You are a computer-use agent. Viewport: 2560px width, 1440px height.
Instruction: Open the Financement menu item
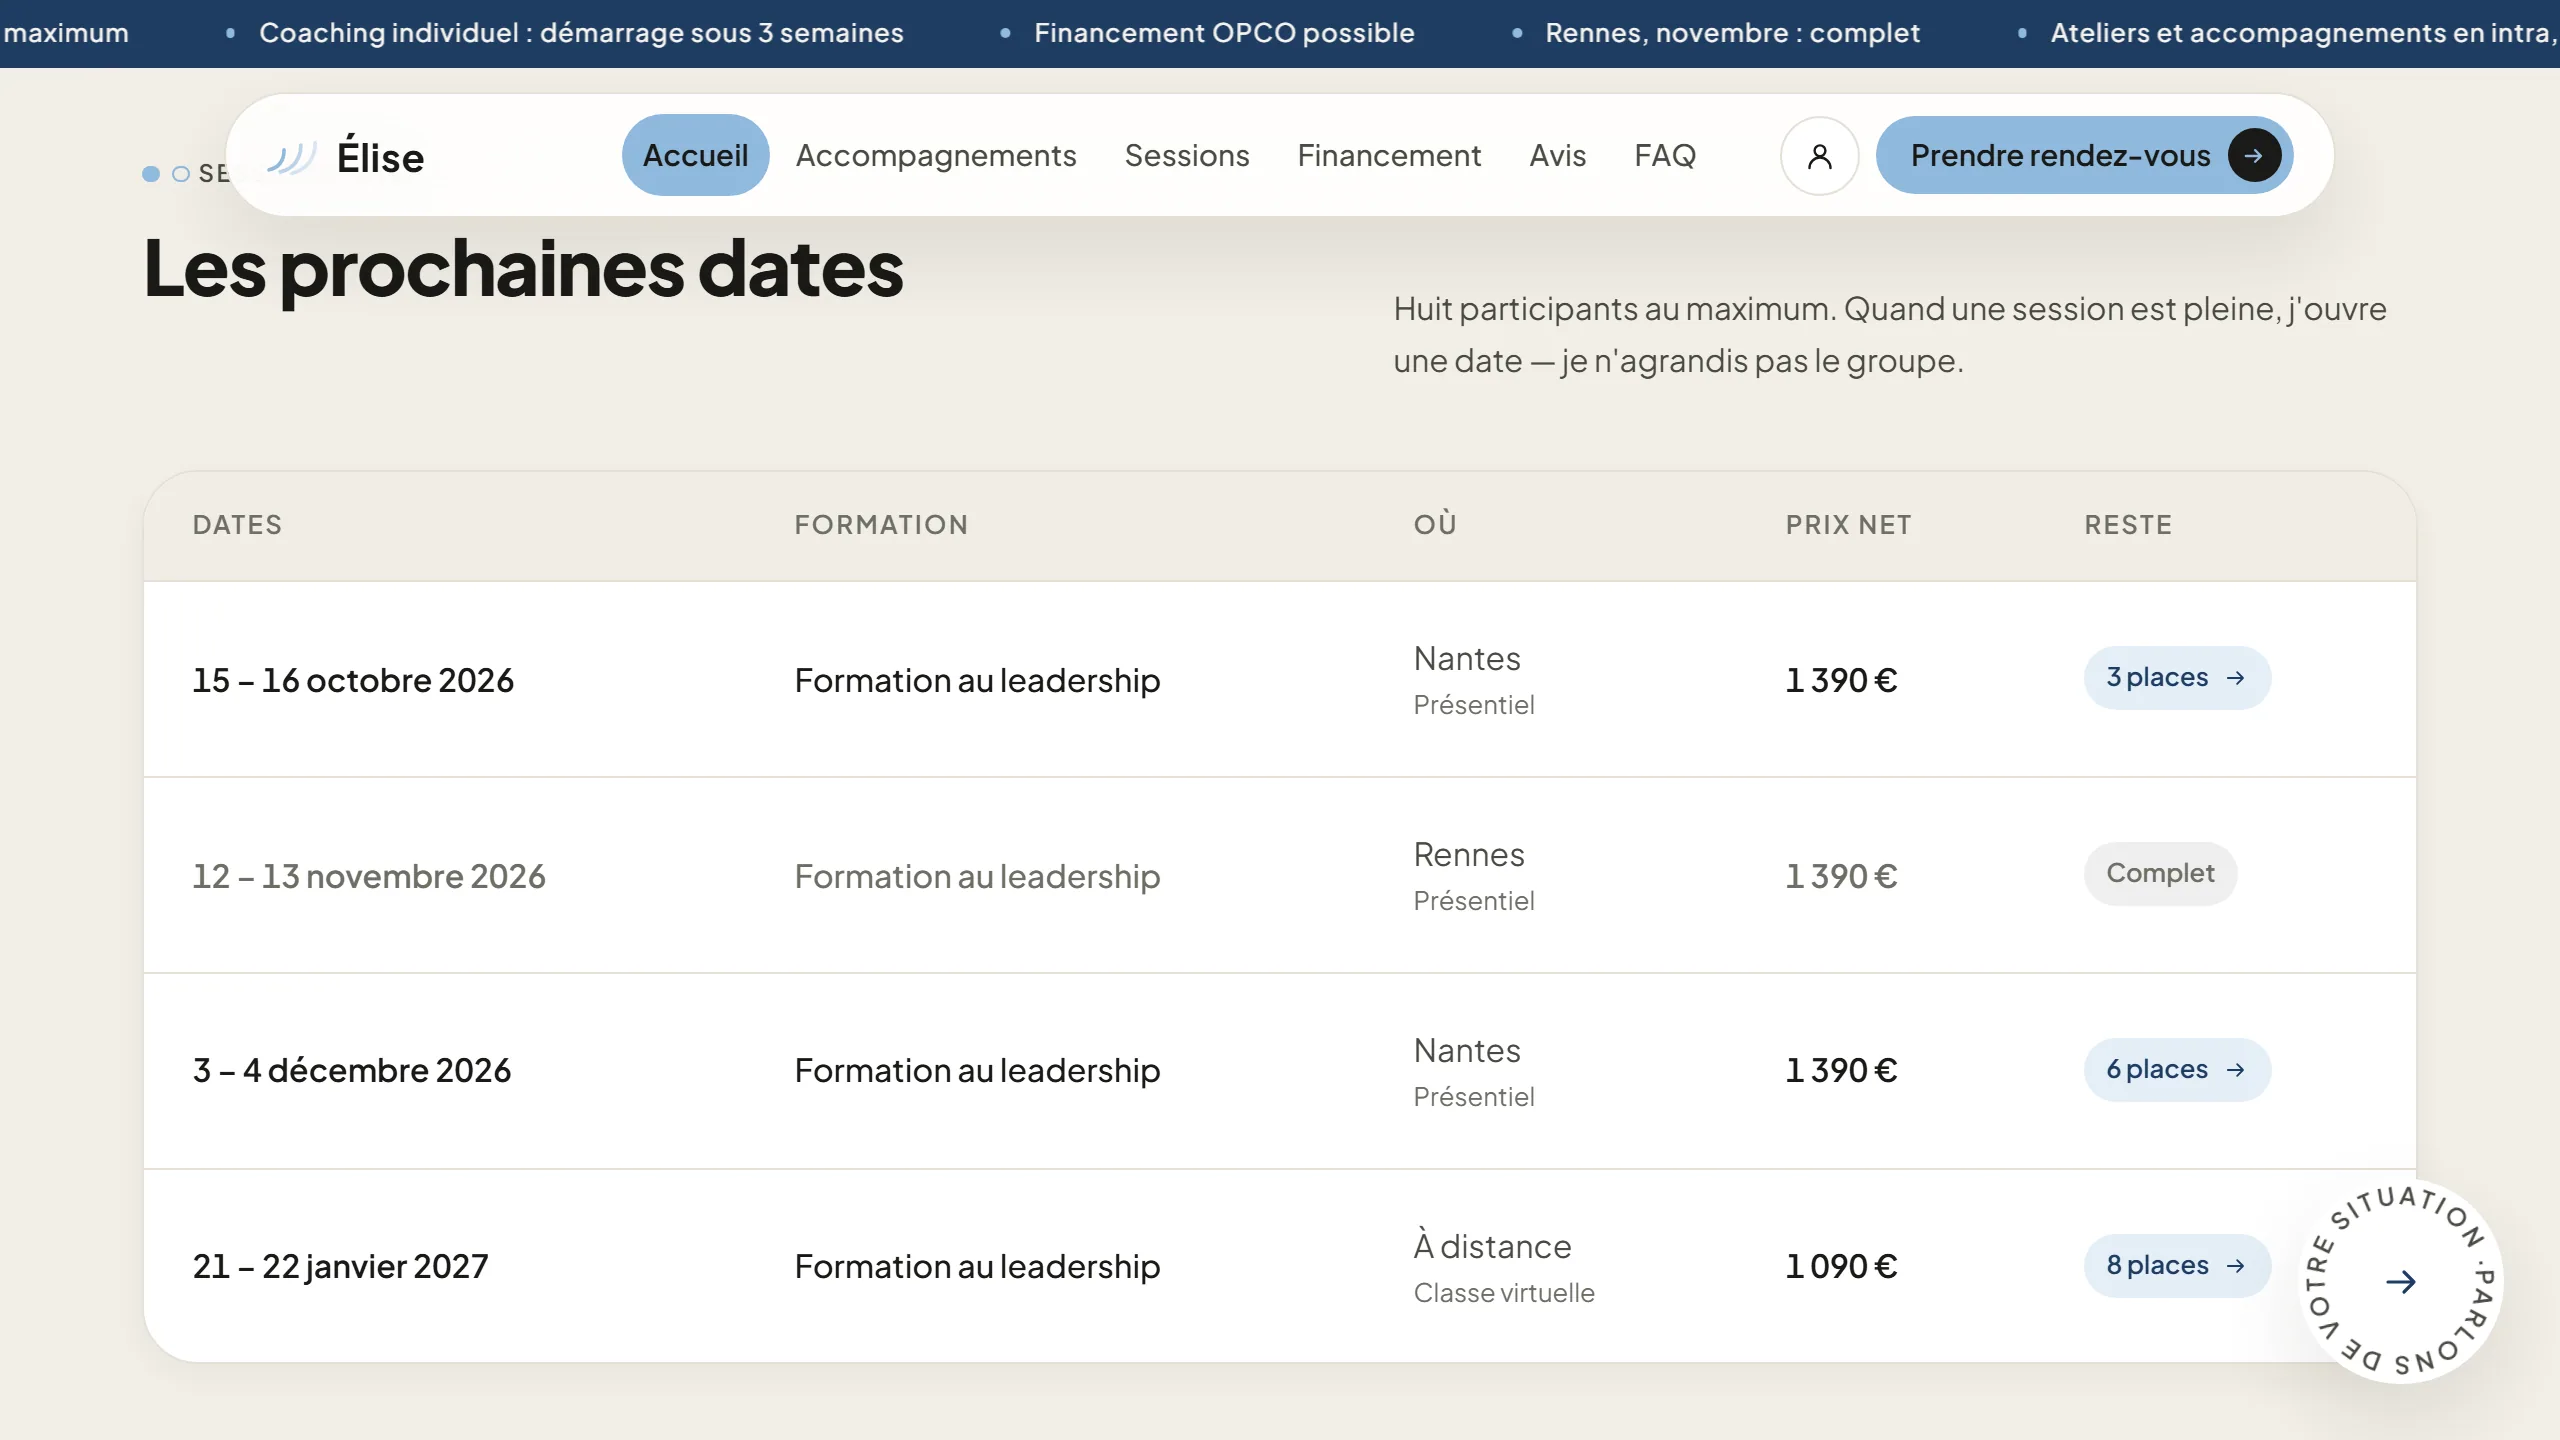click(x=1389, y=155)
